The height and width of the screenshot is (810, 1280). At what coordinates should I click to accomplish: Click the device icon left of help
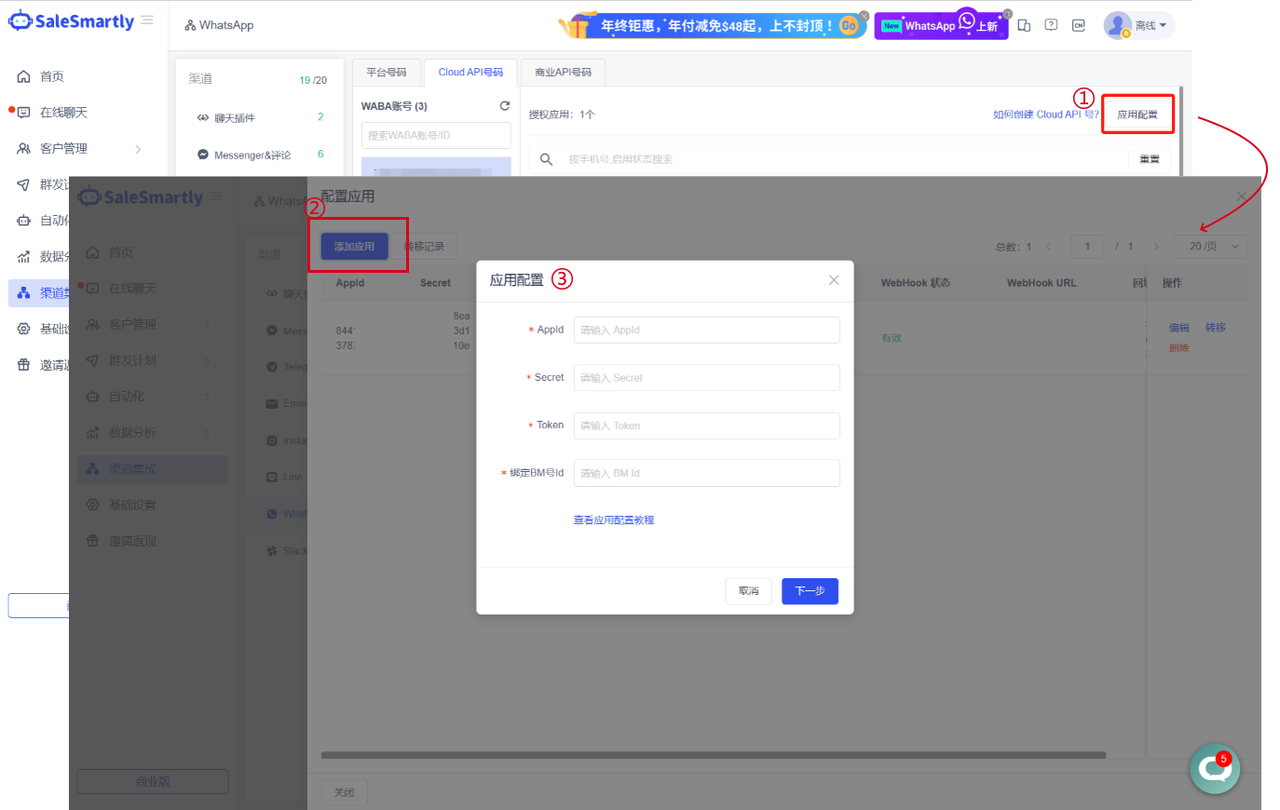pos(1024,25)
